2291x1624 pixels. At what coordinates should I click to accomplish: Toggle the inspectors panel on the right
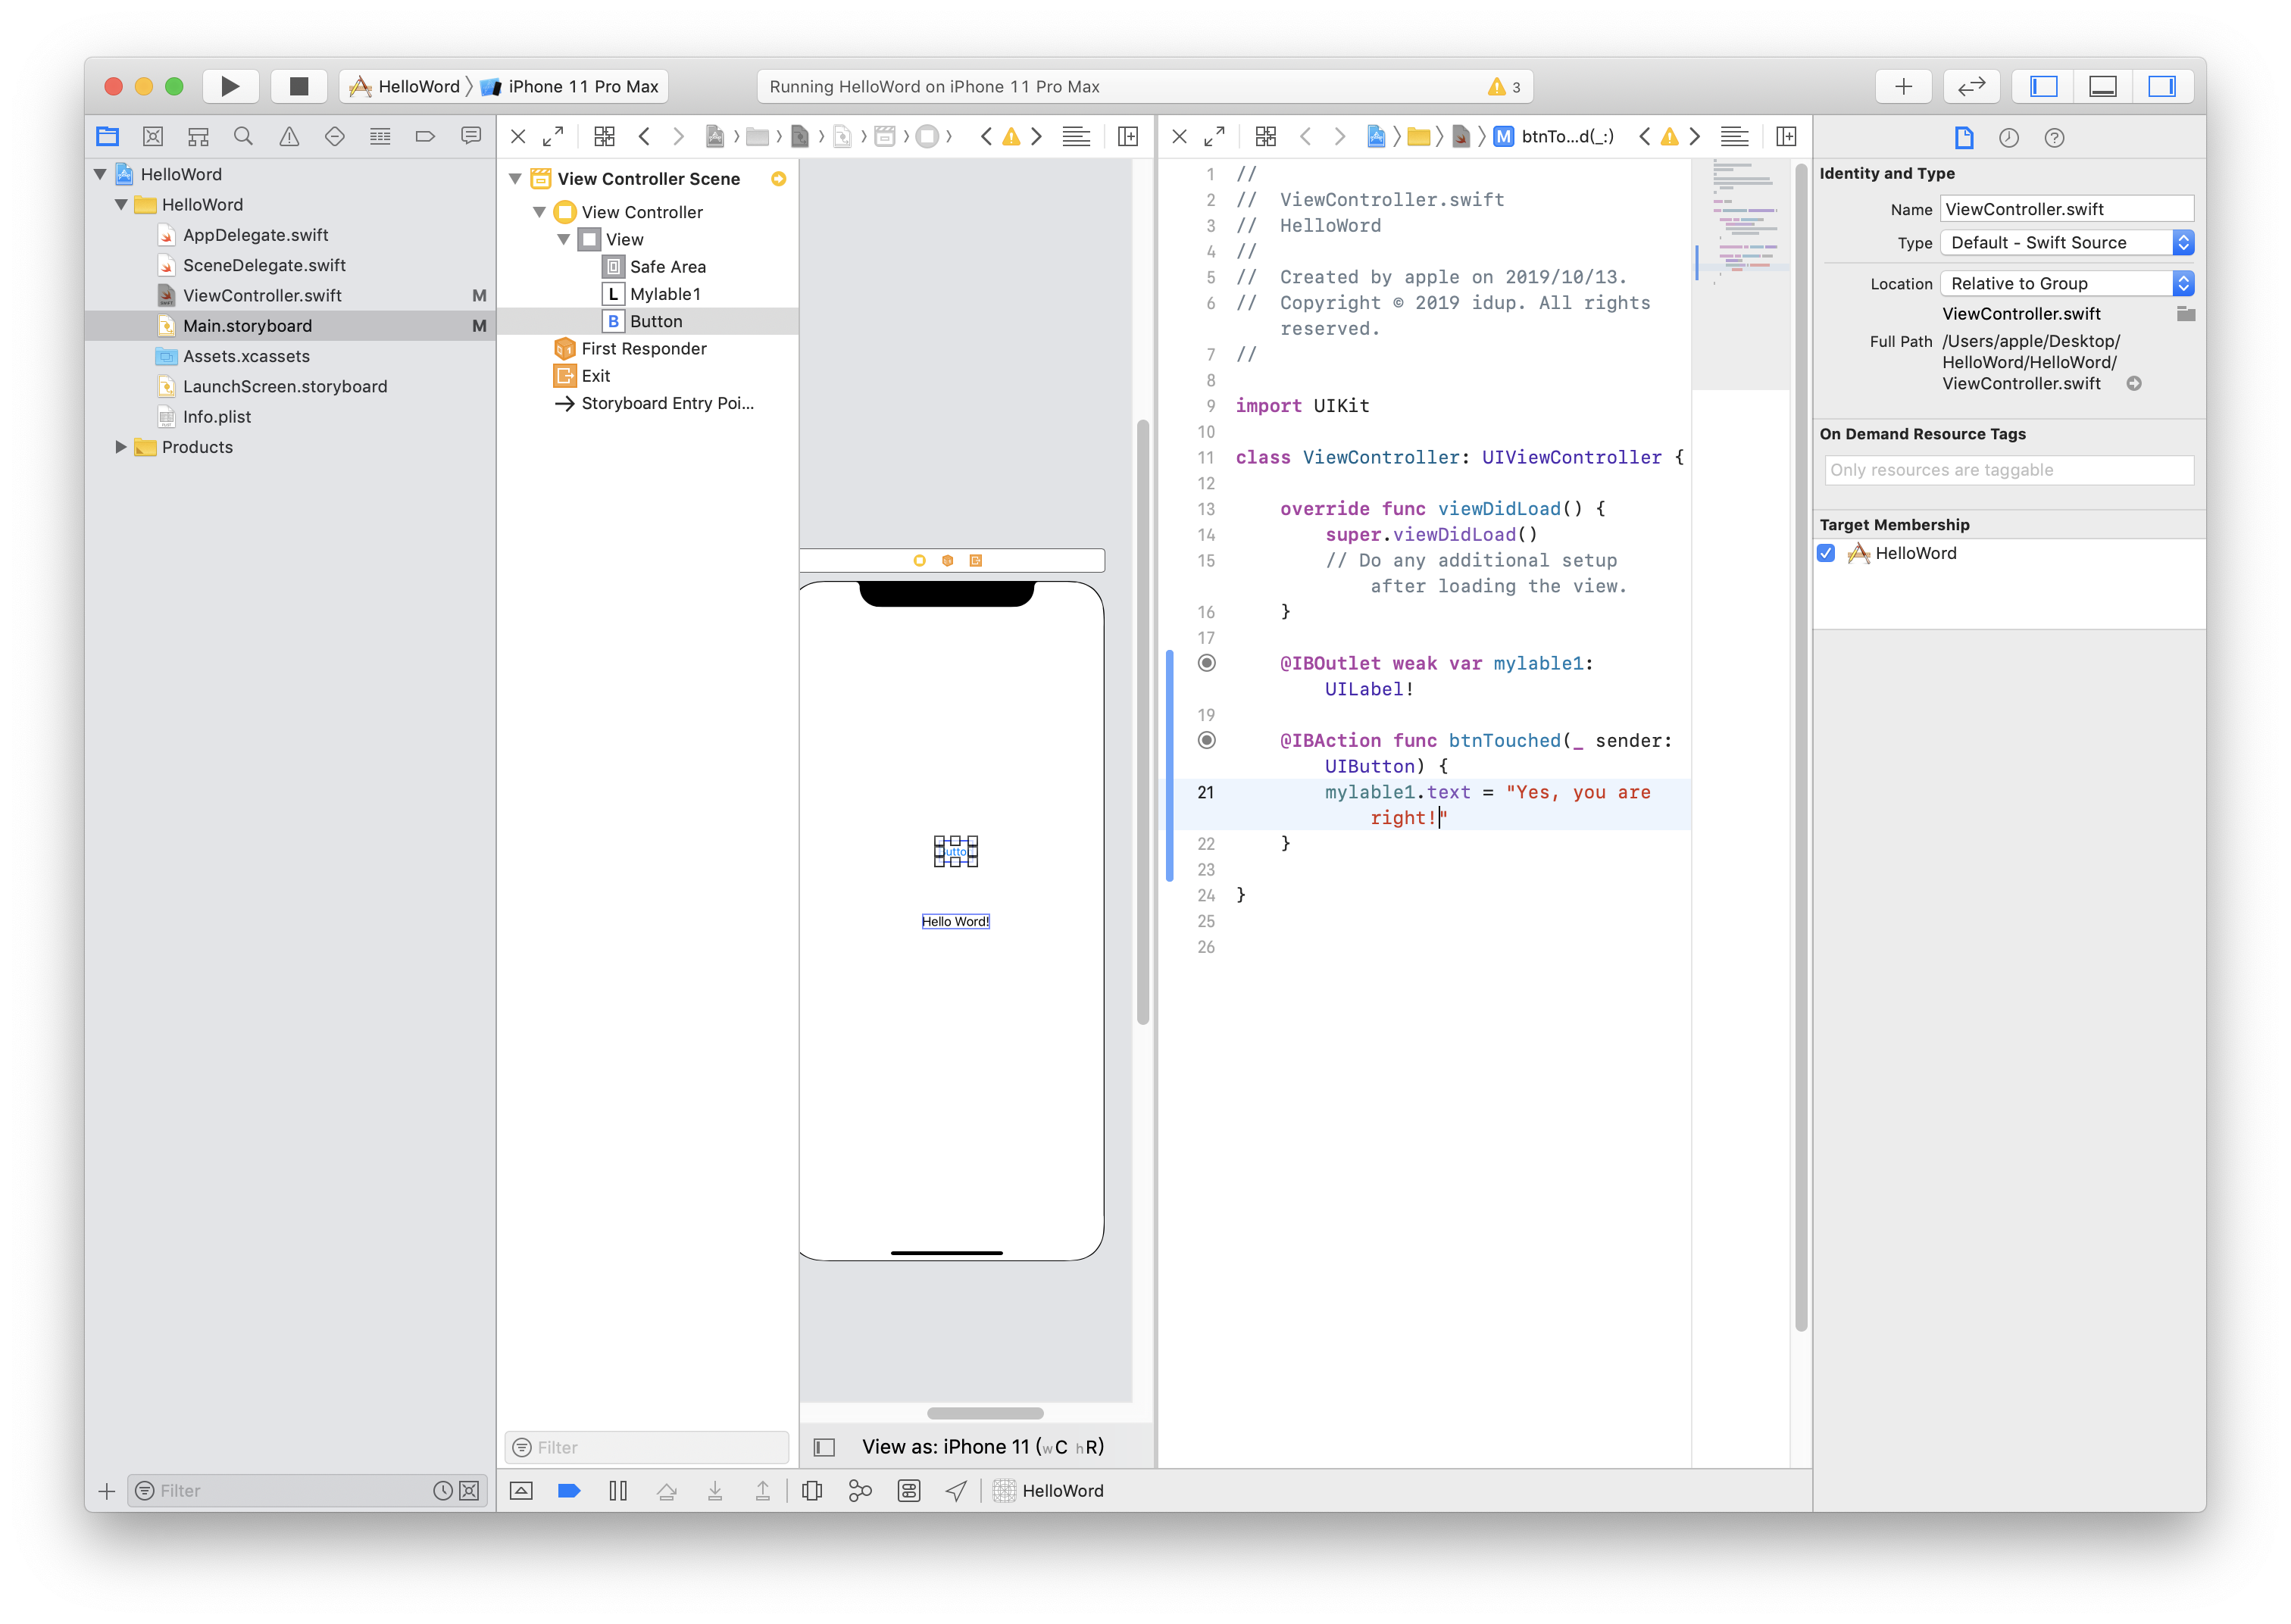coord(2162,86)
